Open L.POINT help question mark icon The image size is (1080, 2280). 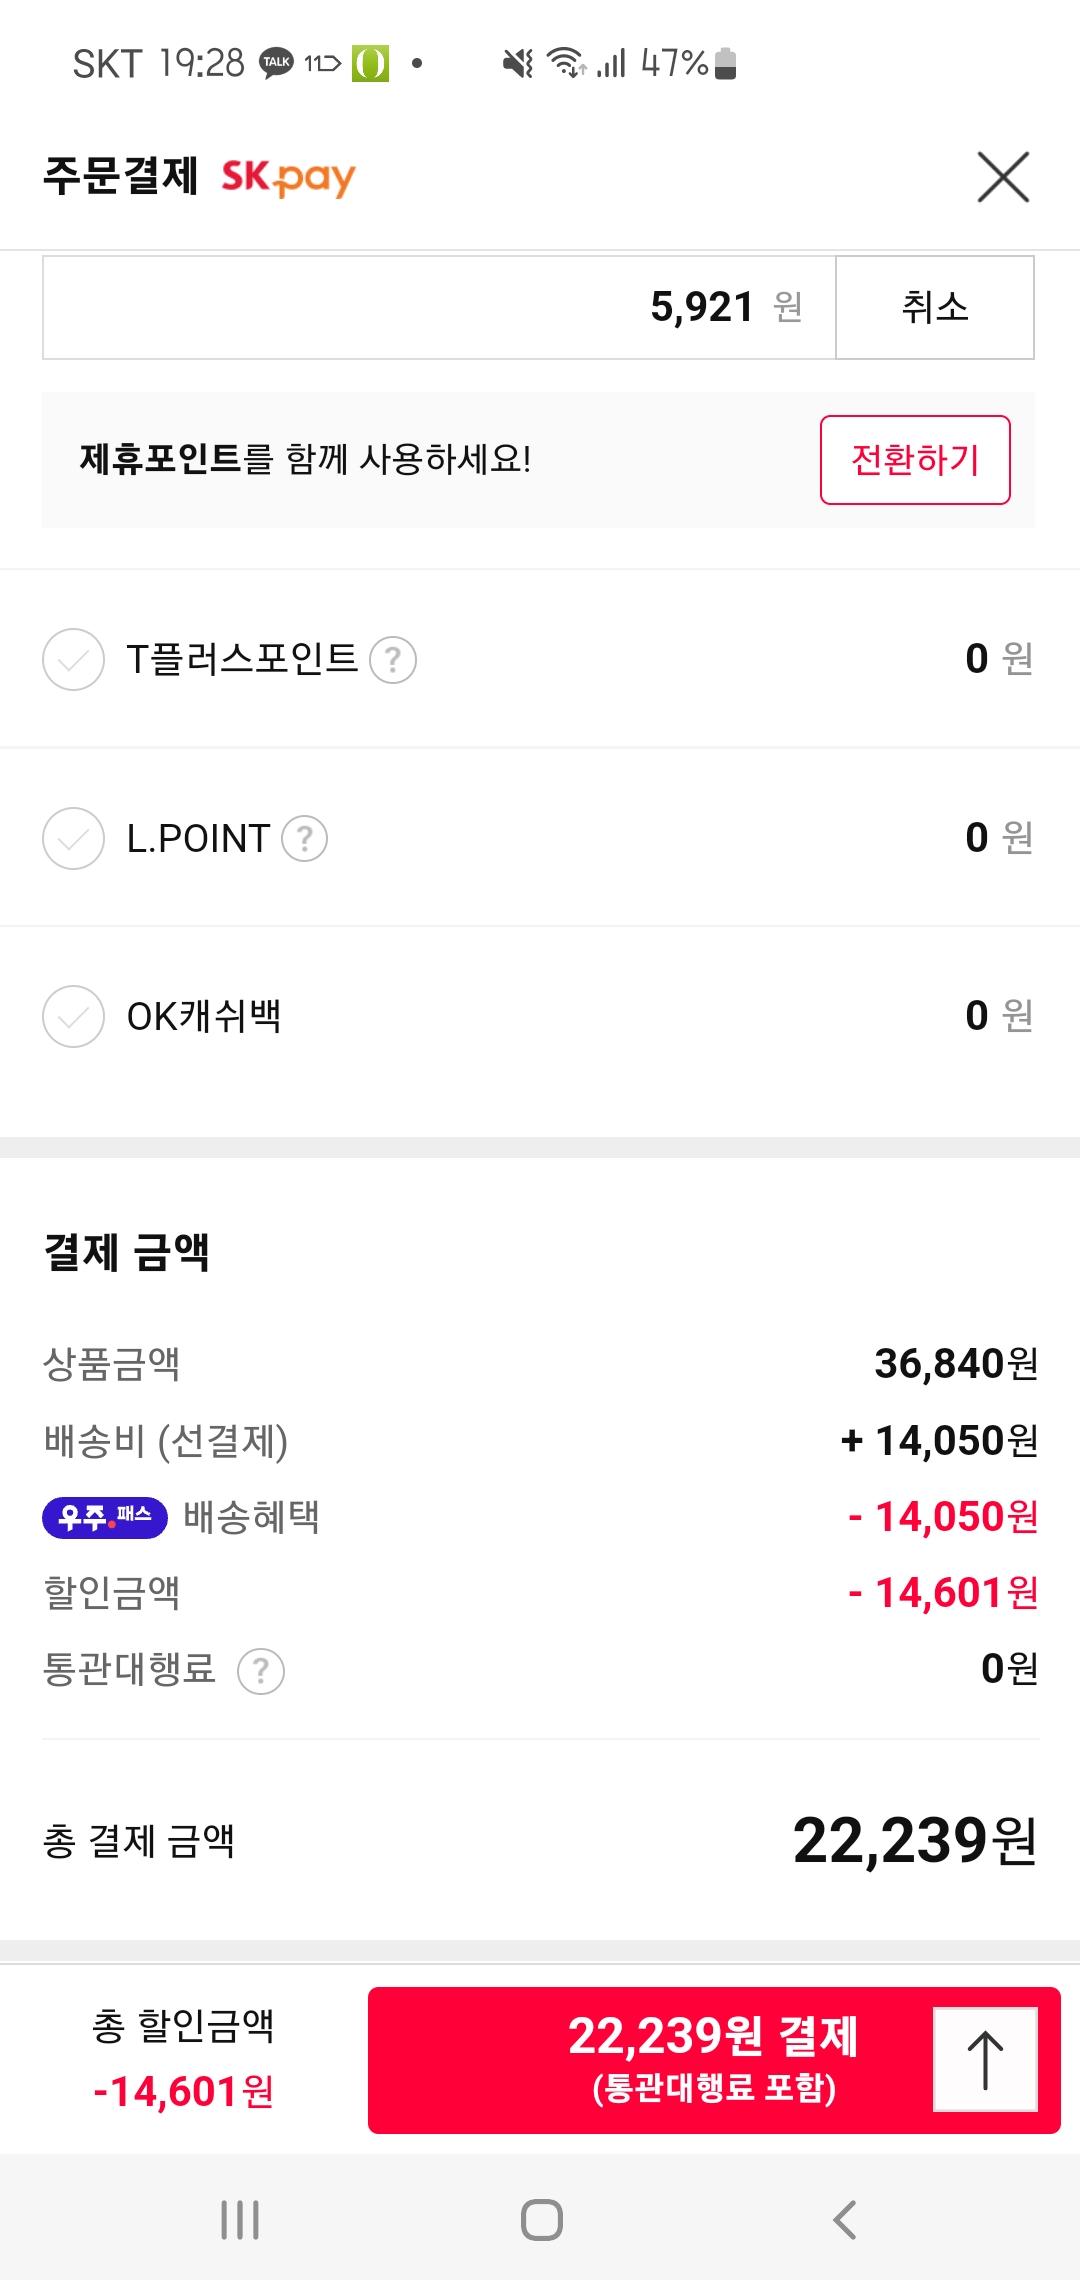click(304, 838)
